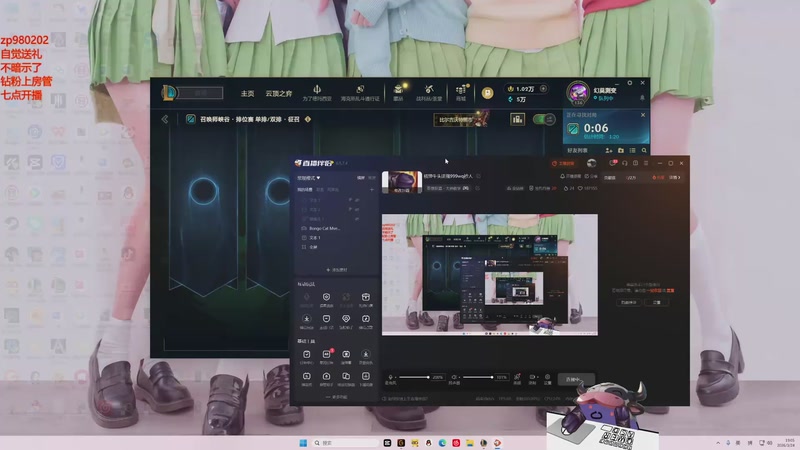The width and height of the screenshot is (800, 450).
Task: Select 竖屏 orientation in streaming app
Action: pyautogui.click(x=371, y=178)
